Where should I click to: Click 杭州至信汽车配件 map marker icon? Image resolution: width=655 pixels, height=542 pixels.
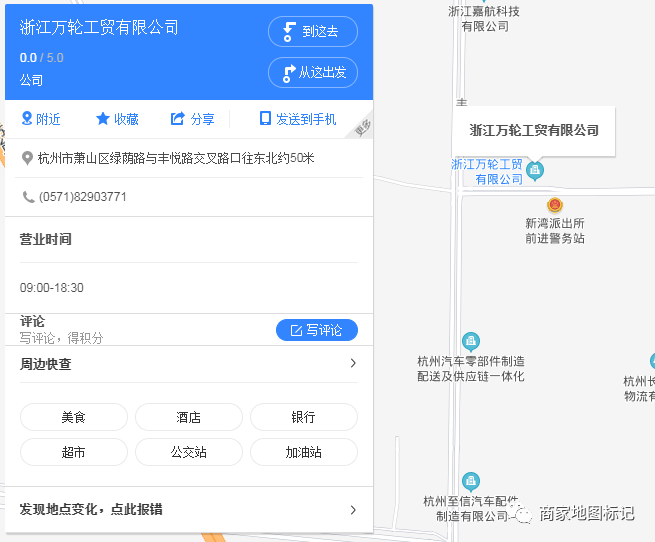pyautogui.click(x=470, y=482)
